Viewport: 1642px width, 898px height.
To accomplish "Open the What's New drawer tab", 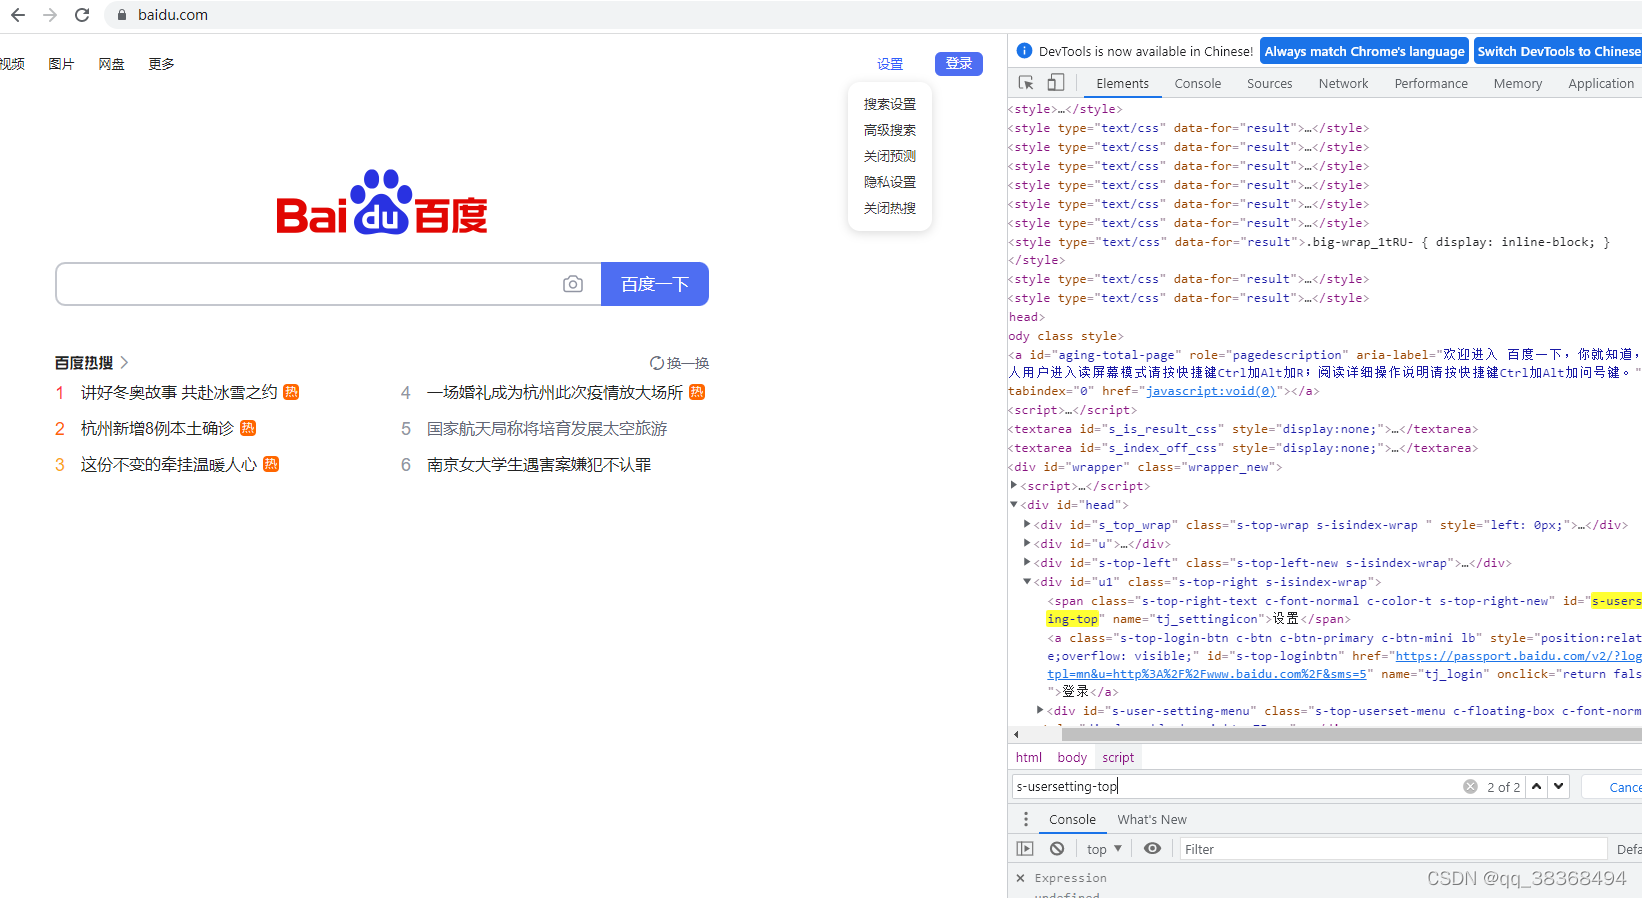I will (x=1152, y=819).
